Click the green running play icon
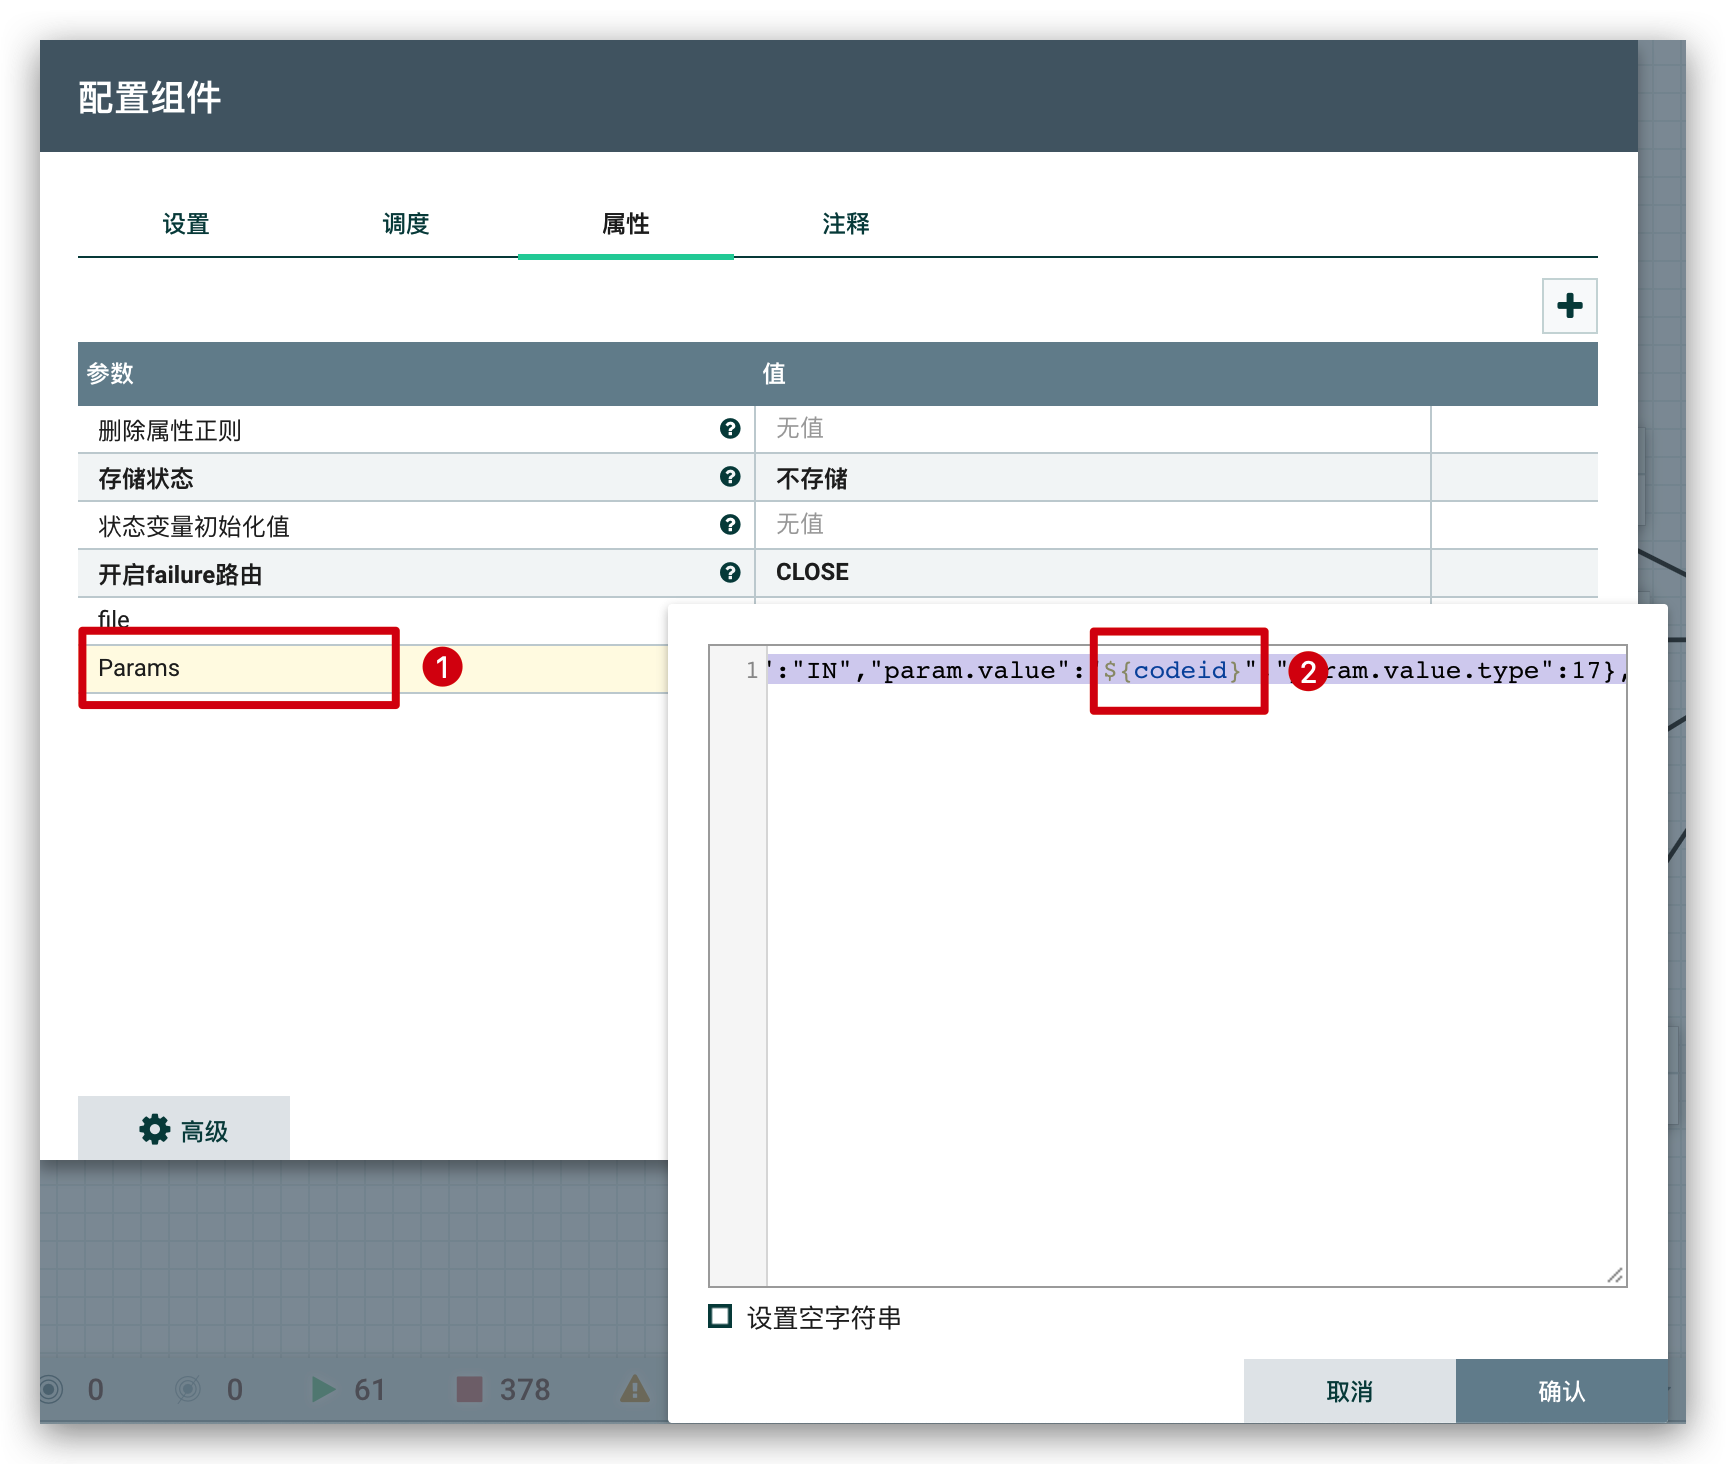The height and width of the screenshot is (1464, 1726). tap(323, 1389)
